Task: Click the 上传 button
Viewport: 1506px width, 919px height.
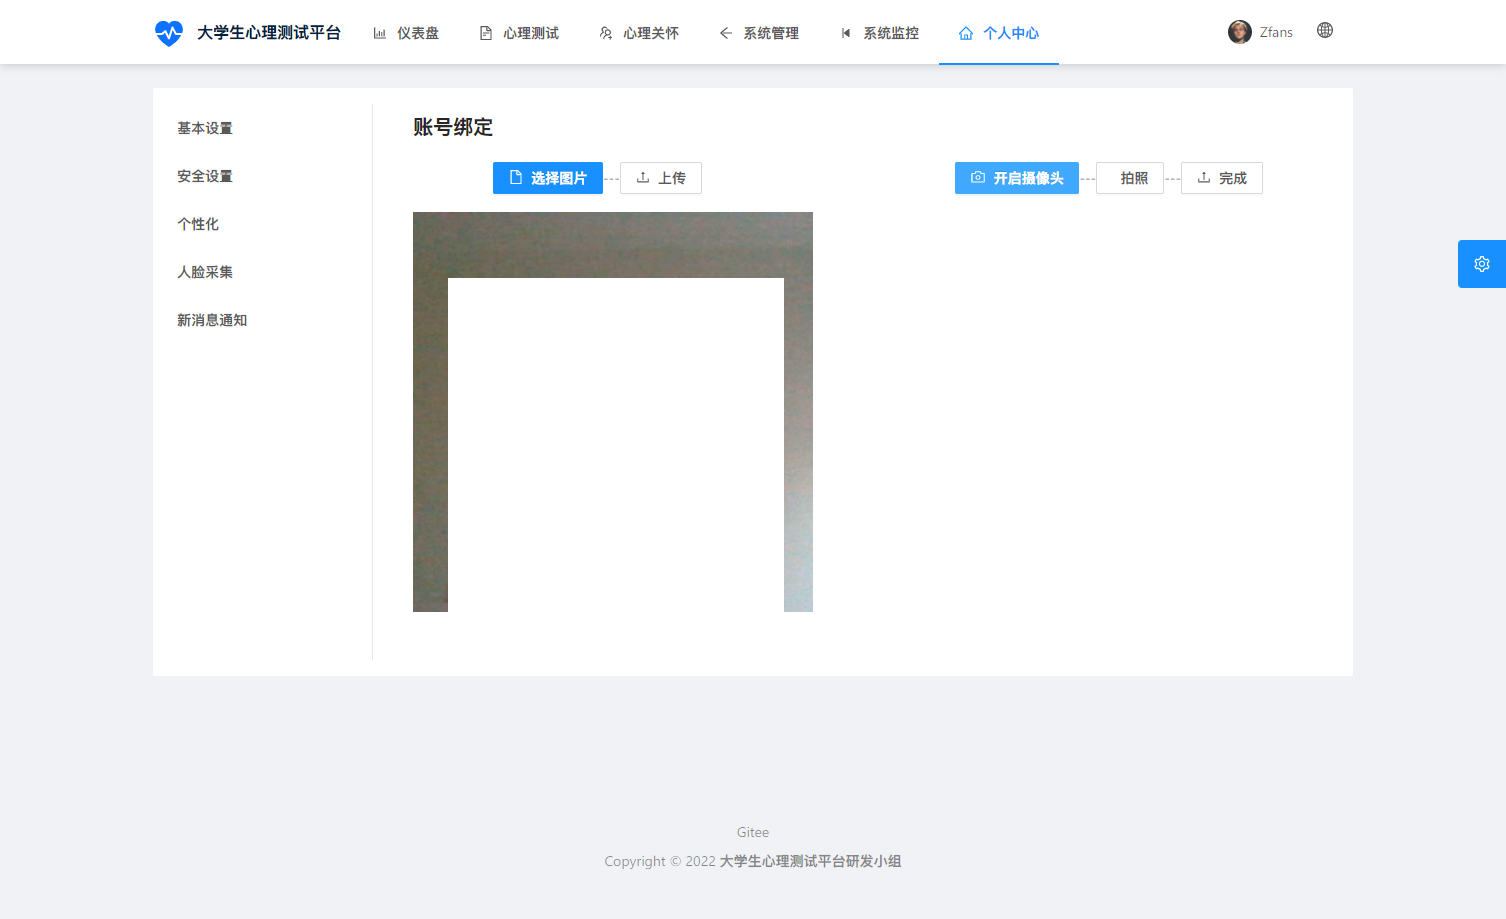Action: 661,178
